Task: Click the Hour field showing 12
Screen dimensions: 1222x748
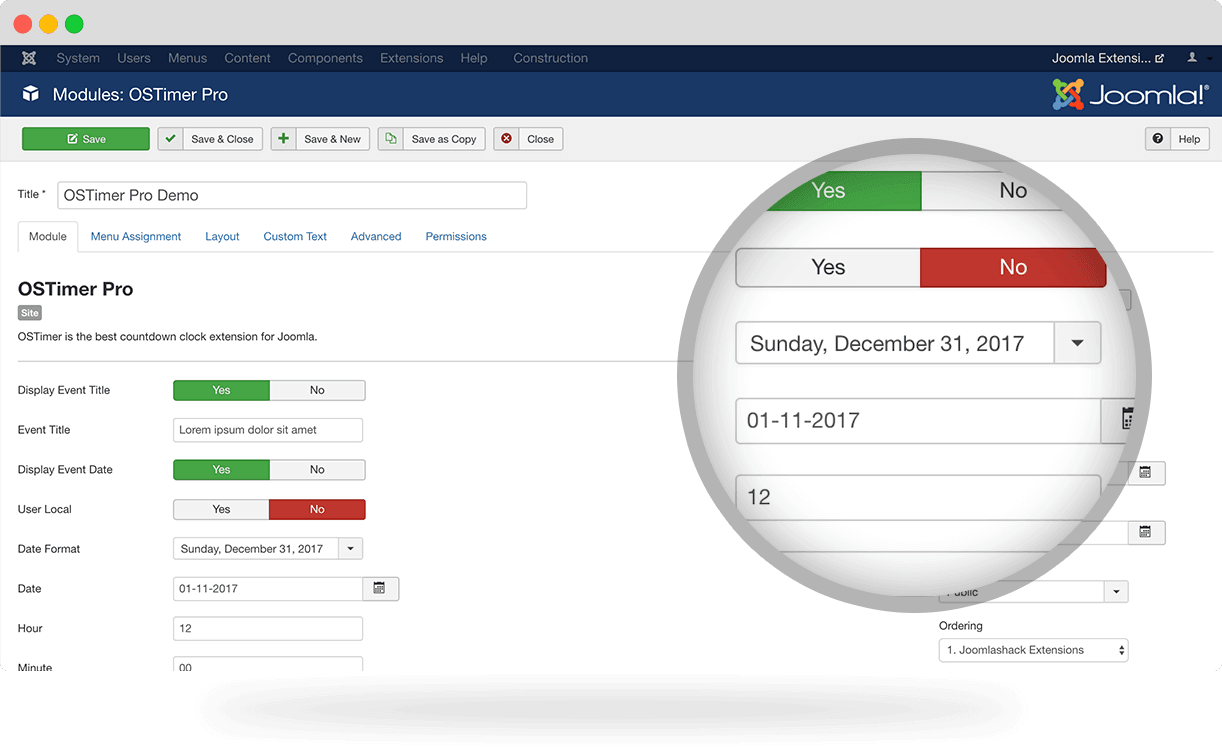Action: [x=268, y=628]
